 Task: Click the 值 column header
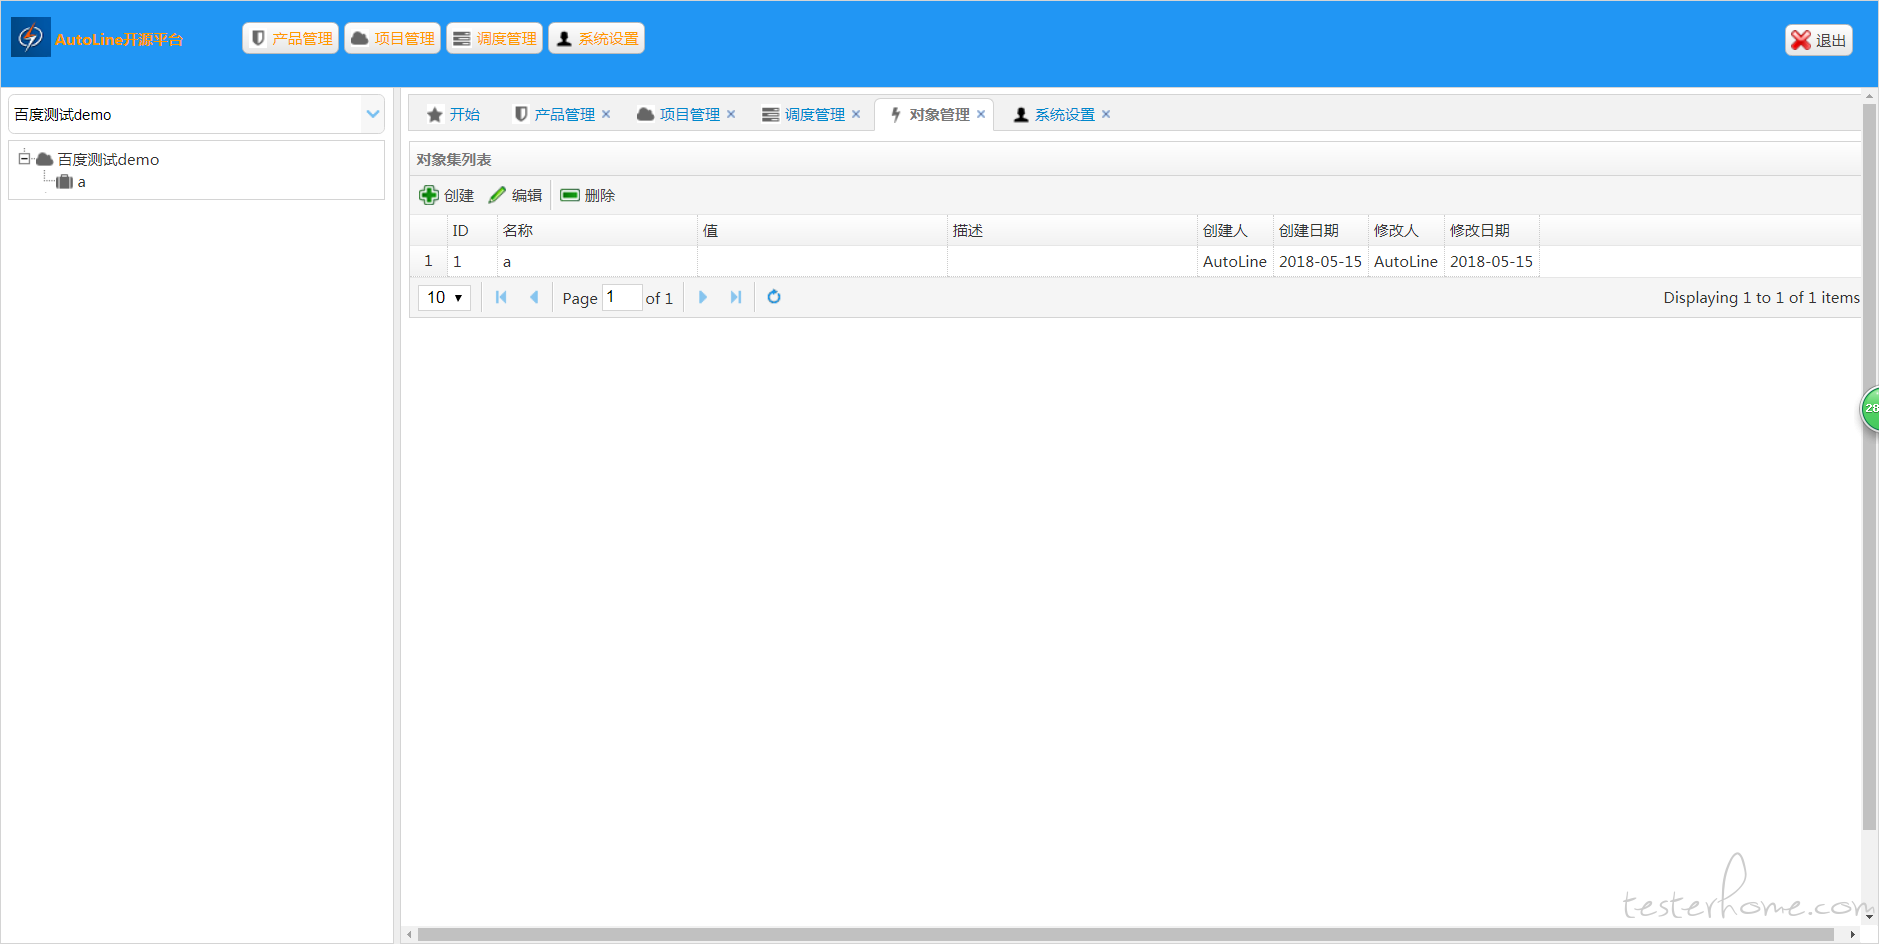tap(822, 230)
